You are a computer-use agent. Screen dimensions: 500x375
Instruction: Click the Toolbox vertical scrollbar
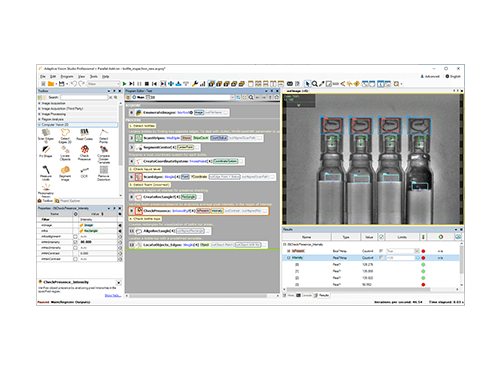120,149
